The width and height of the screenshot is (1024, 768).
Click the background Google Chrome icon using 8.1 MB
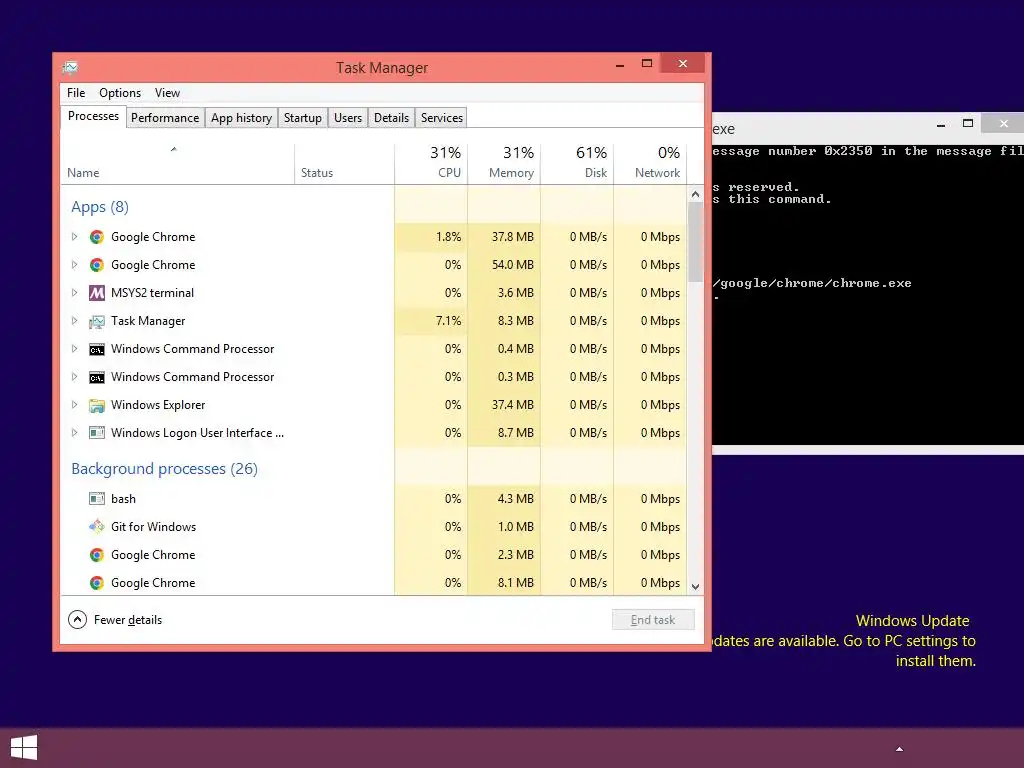97,583
